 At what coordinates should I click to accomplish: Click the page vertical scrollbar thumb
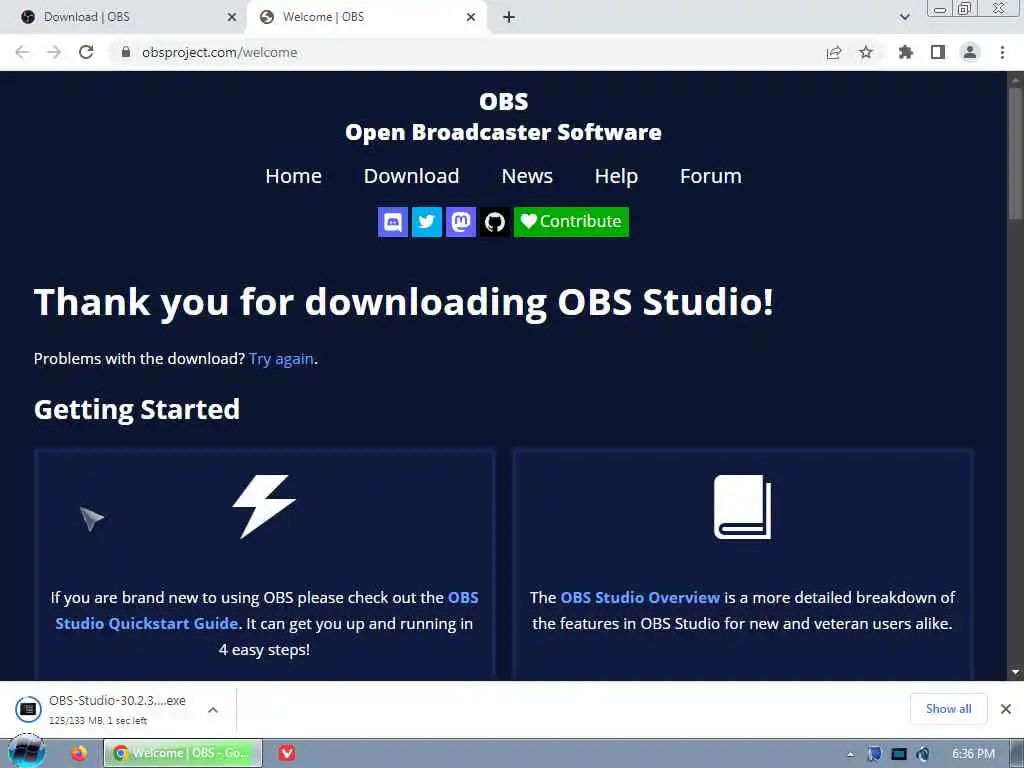point(1015,153)
